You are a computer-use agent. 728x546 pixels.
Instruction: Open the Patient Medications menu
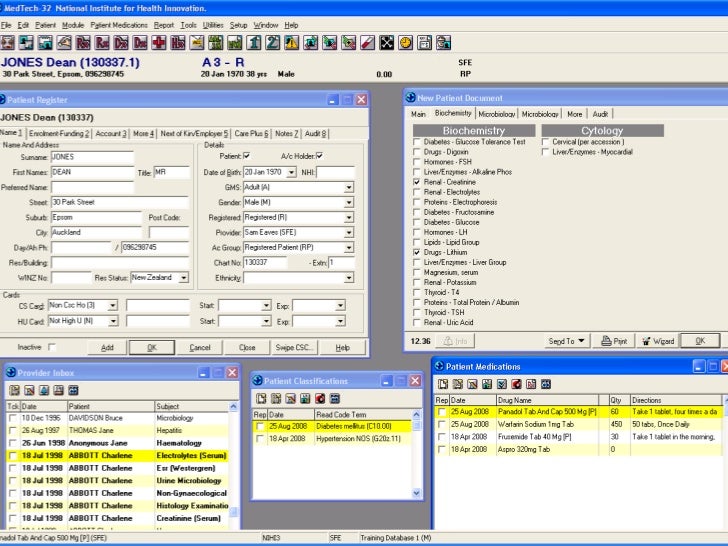[x=119, y=25]
